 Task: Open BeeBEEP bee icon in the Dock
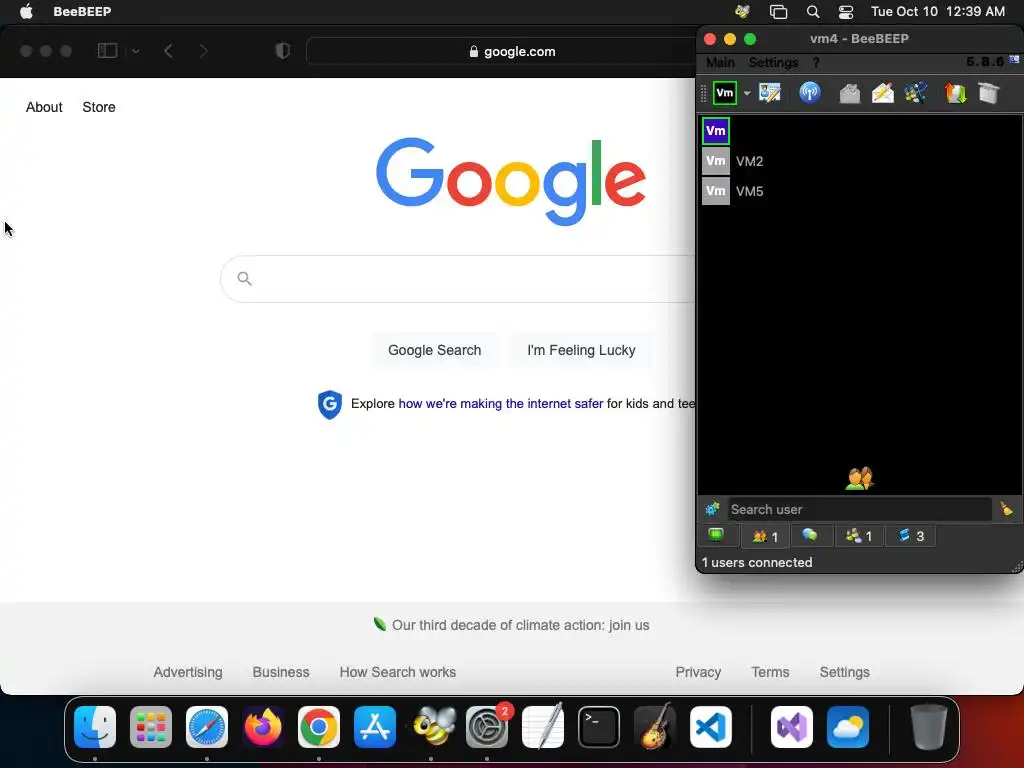pos(431,727)
